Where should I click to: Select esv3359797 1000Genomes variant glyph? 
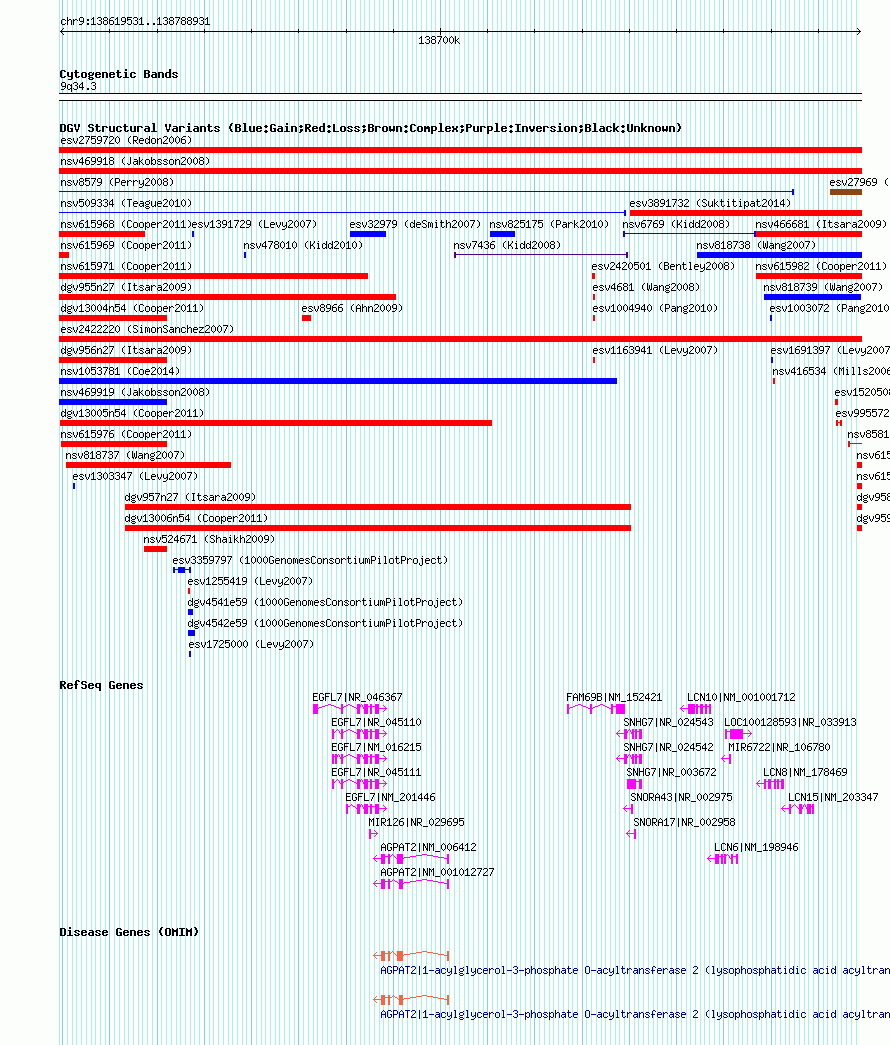point(182,570)
